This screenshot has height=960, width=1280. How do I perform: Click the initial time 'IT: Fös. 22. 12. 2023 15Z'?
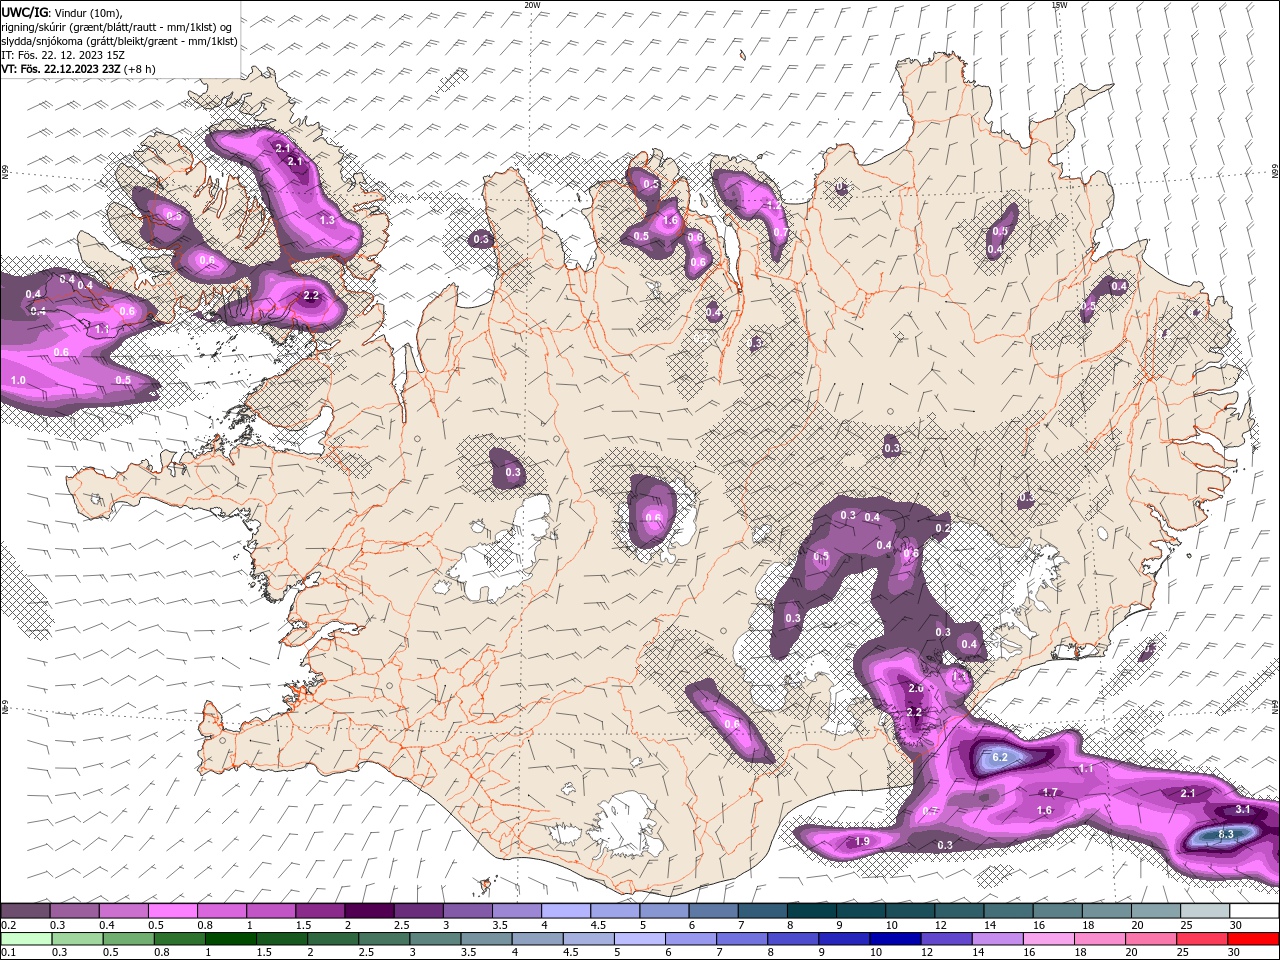point(63,55)
